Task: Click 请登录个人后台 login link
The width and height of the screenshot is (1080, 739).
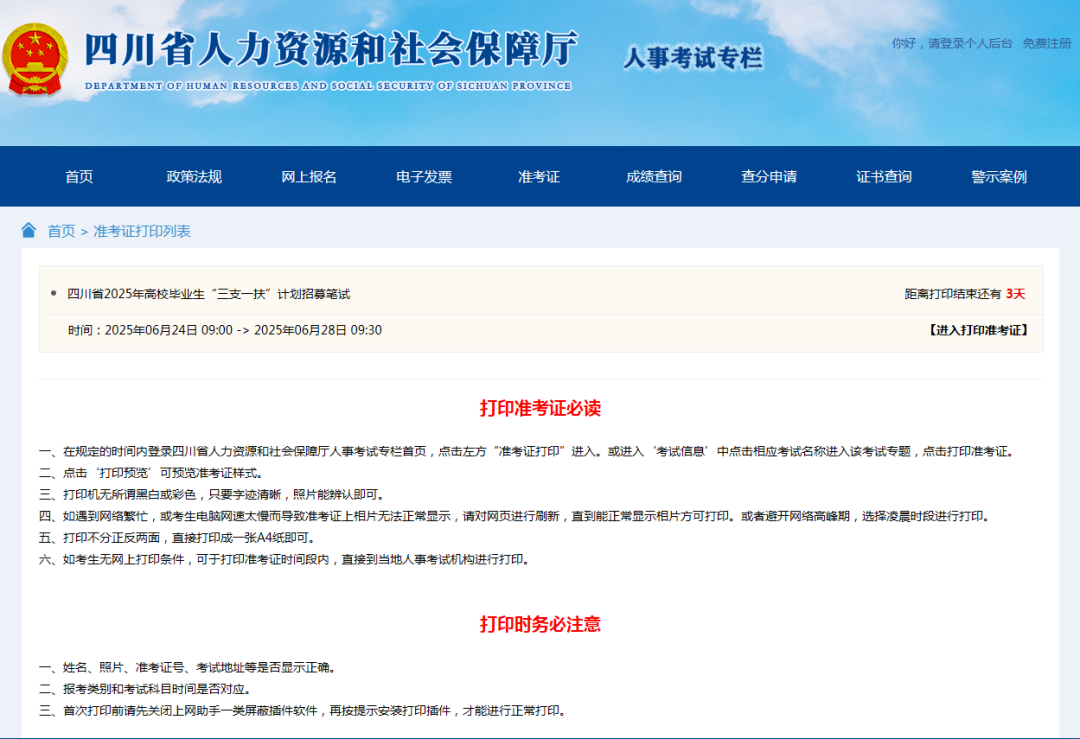Action: 970,44
